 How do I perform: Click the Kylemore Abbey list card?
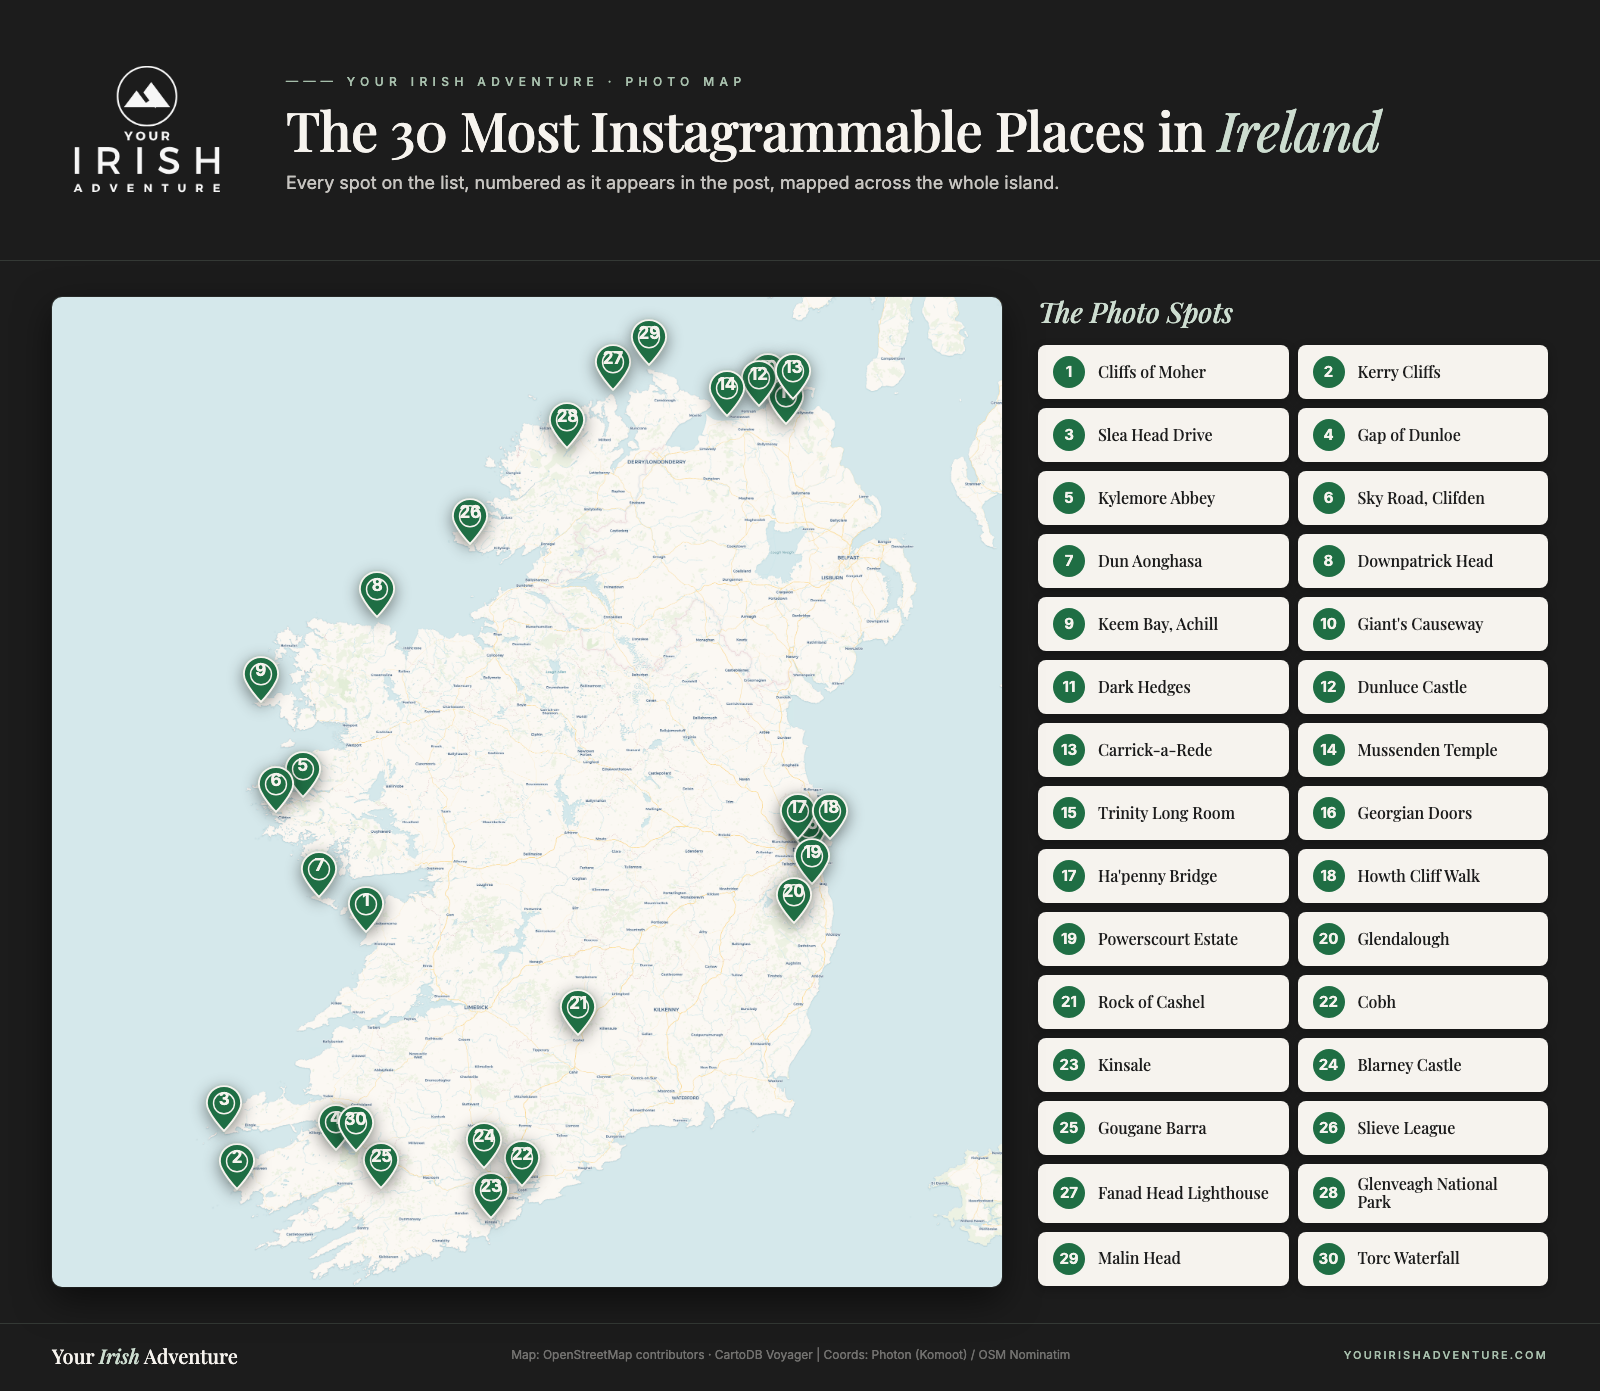(1163, 498)
